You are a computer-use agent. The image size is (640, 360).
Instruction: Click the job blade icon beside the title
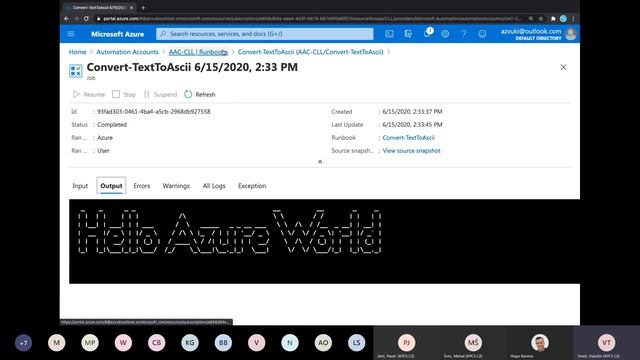pyautogui.click(x=76, y=71)
